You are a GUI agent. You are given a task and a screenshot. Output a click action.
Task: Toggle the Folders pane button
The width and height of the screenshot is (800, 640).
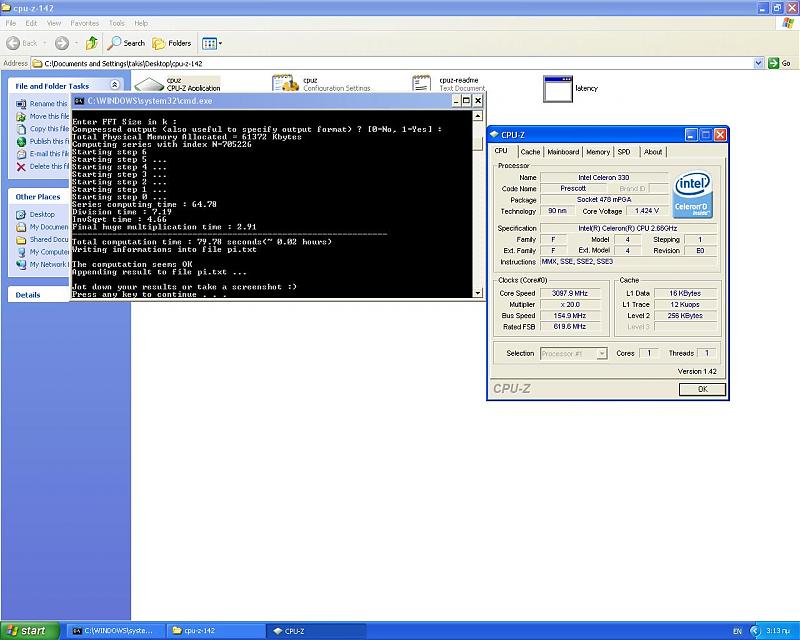pyautogui.click(x=172, y=43)
